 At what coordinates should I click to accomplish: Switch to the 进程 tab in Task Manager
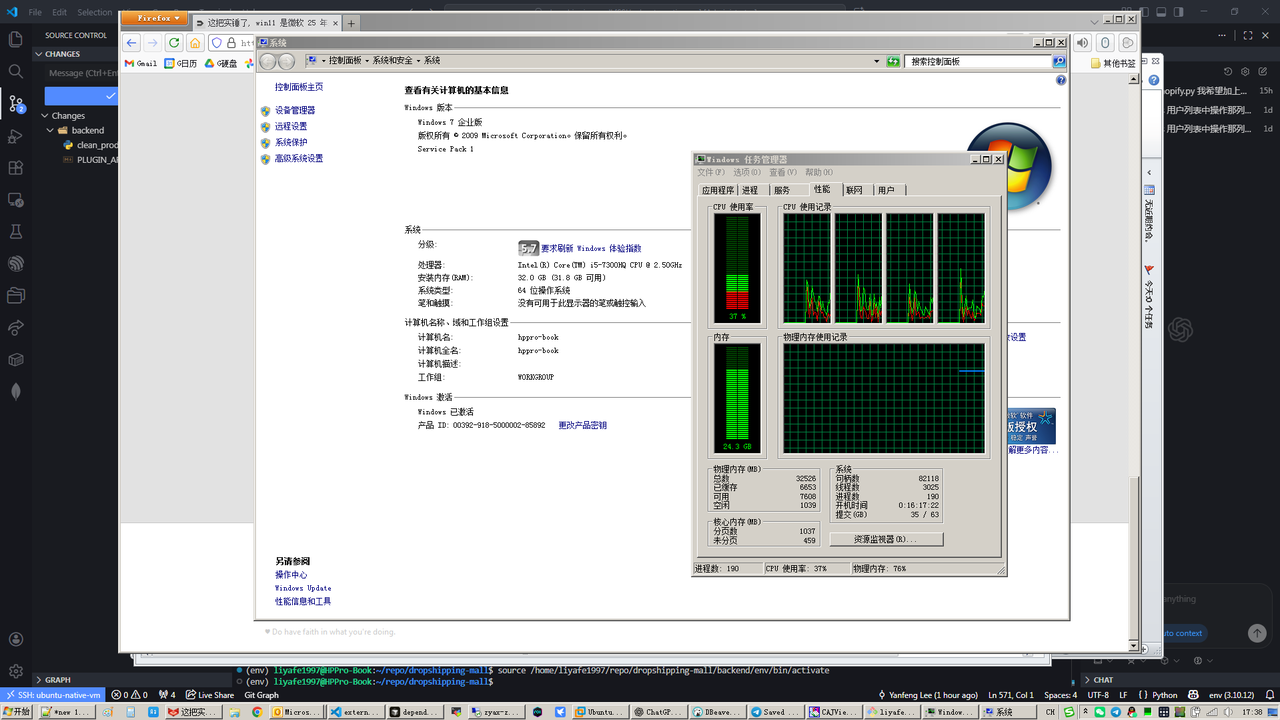tap(750, 190)
